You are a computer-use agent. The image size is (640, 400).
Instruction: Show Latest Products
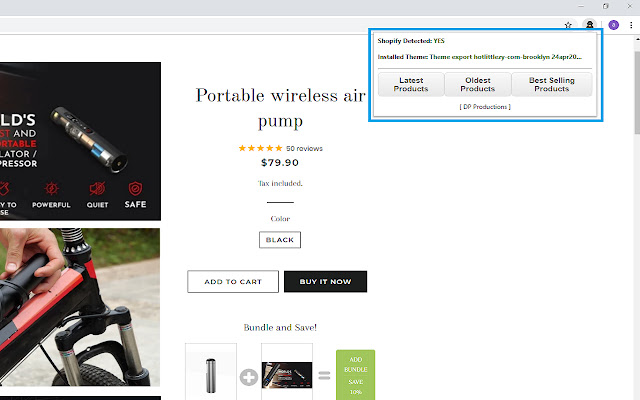pyautogui.click(x=411, y=84)
